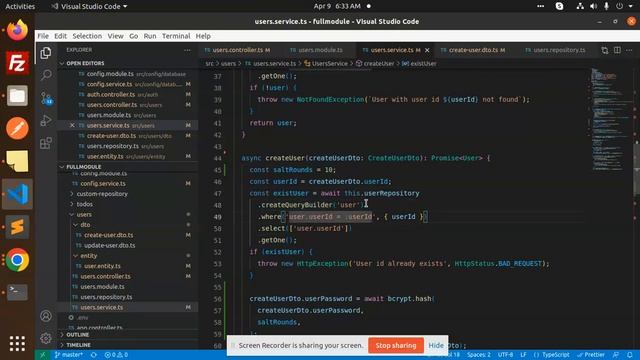The image size is (640, 360).
Task: Click Stop sharing button
Action: (x=396, y=345)
